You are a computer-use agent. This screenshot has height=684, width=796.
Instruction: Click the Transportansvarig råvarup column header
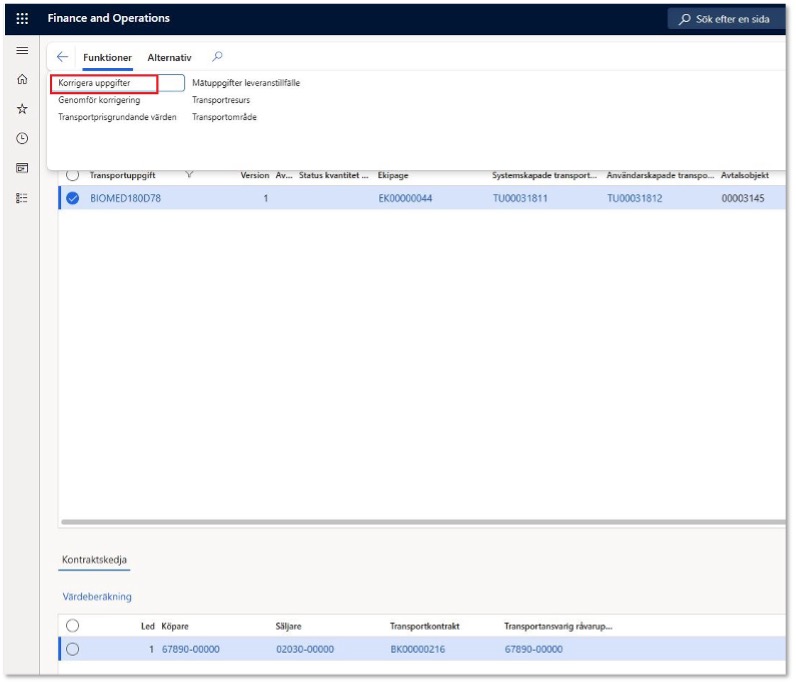click(558, 626)
